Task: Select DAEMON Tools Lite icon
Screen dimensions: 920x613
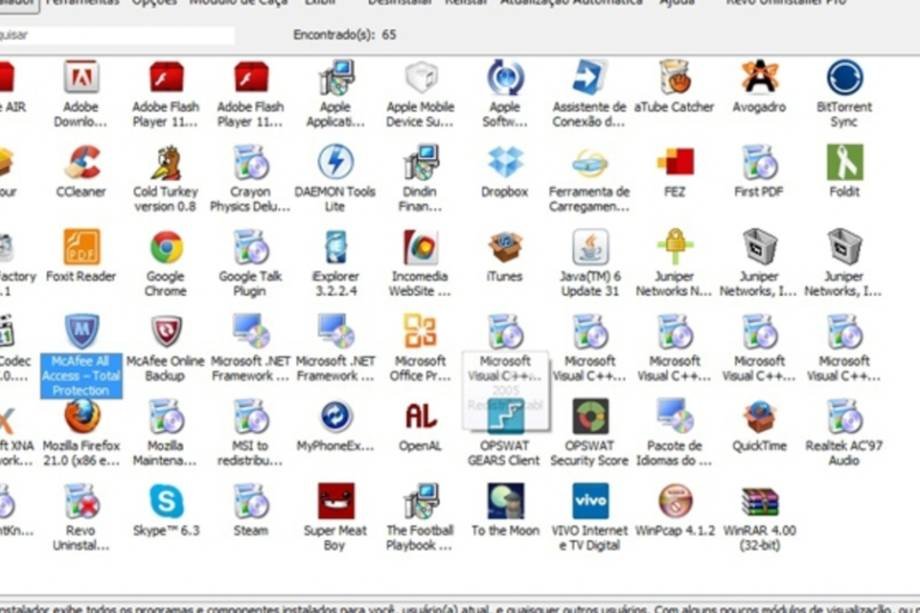Action: pos(335,162)
